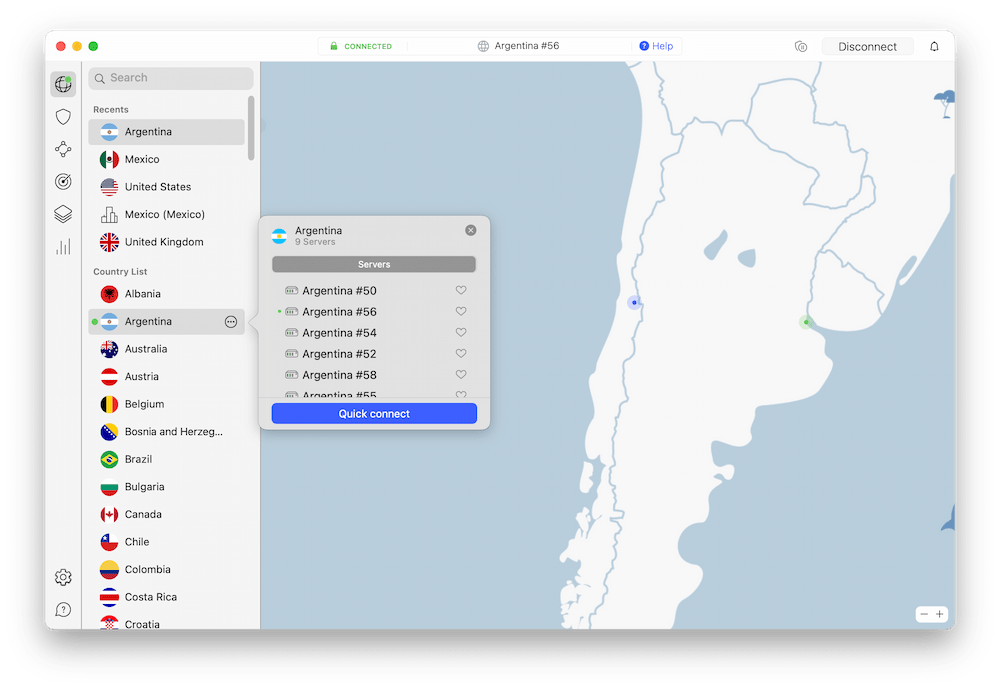The height and width of the screenshot is (689, 1000).
Task: Connect to United Kingdom in Recents
Action: point(166,242)
